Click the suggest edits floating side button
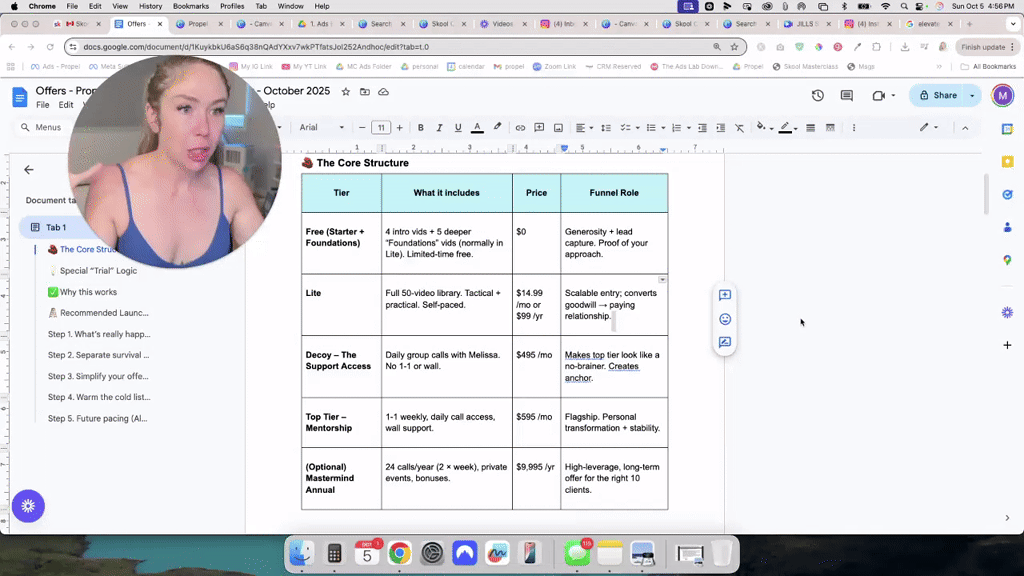This screenshot has width=1024, height=576. click(x=725, y=342)
